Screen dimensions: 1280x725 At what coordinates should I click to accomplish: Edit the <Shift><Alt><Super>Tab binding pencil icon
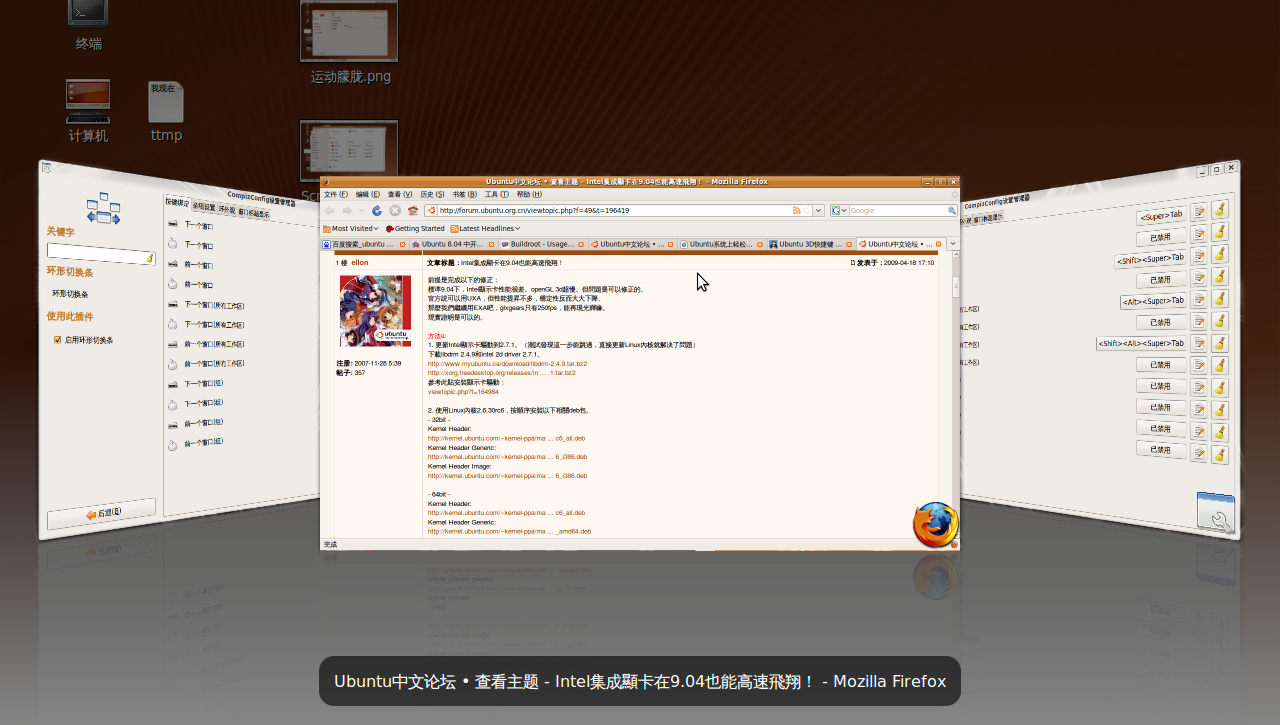(x=1199, y=343)
